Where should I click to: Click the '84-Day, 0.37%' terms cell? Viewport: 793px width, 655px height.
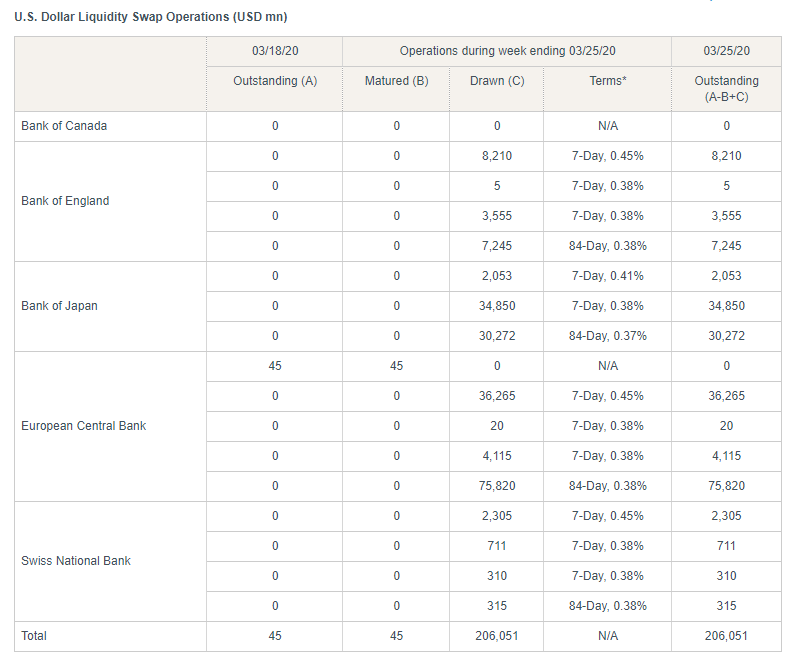point(607,336)
